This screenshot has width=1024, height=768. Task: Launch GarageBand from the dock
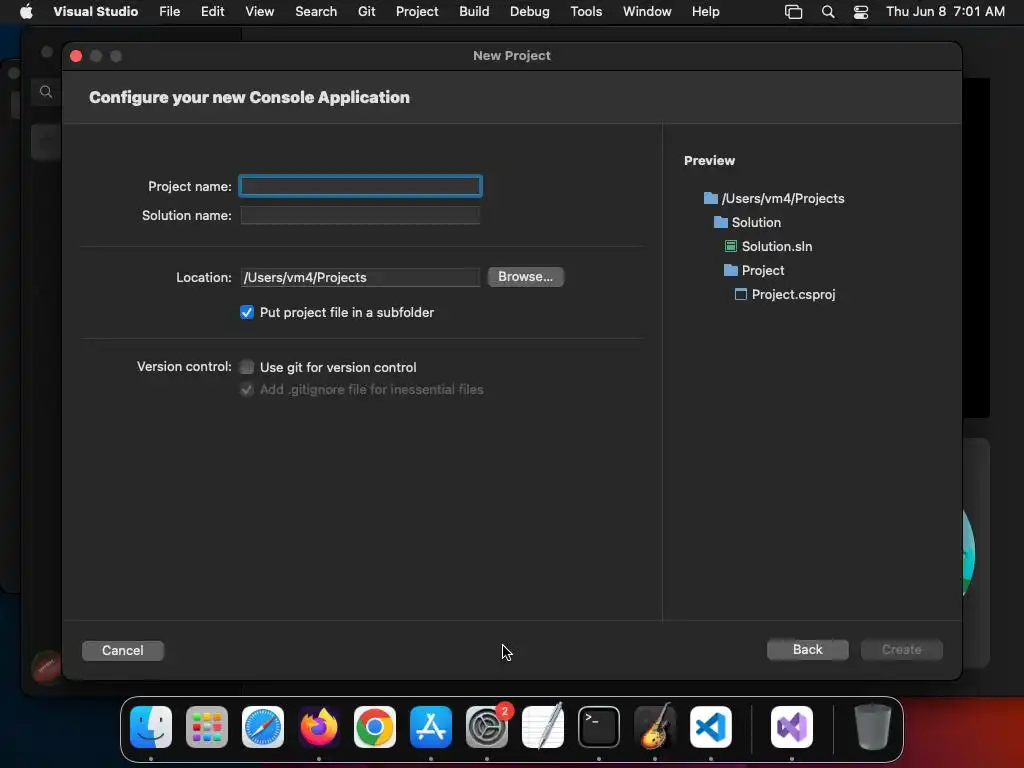(x=655, y=727)
